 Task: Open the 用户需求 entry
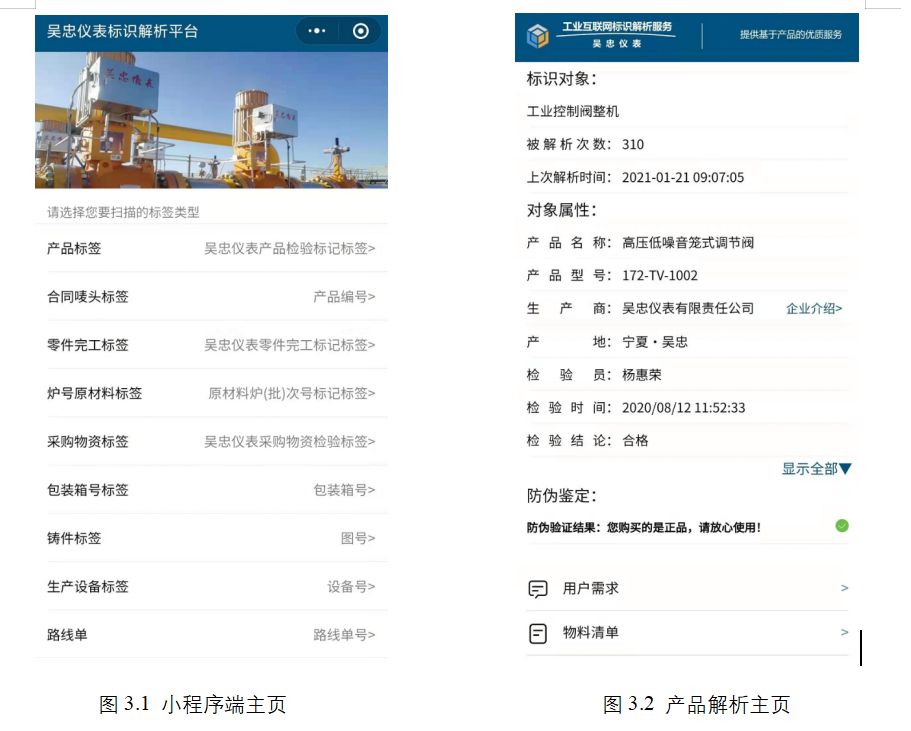(688, 589)
